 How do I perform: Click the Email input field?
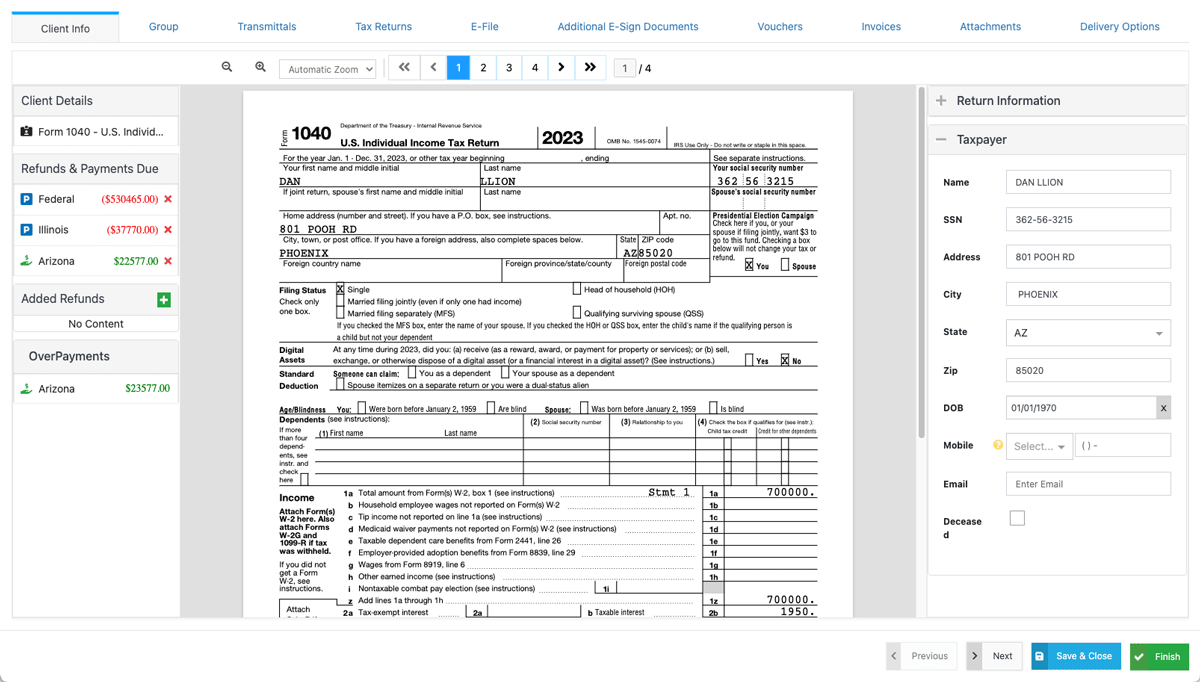point(1088,484)
